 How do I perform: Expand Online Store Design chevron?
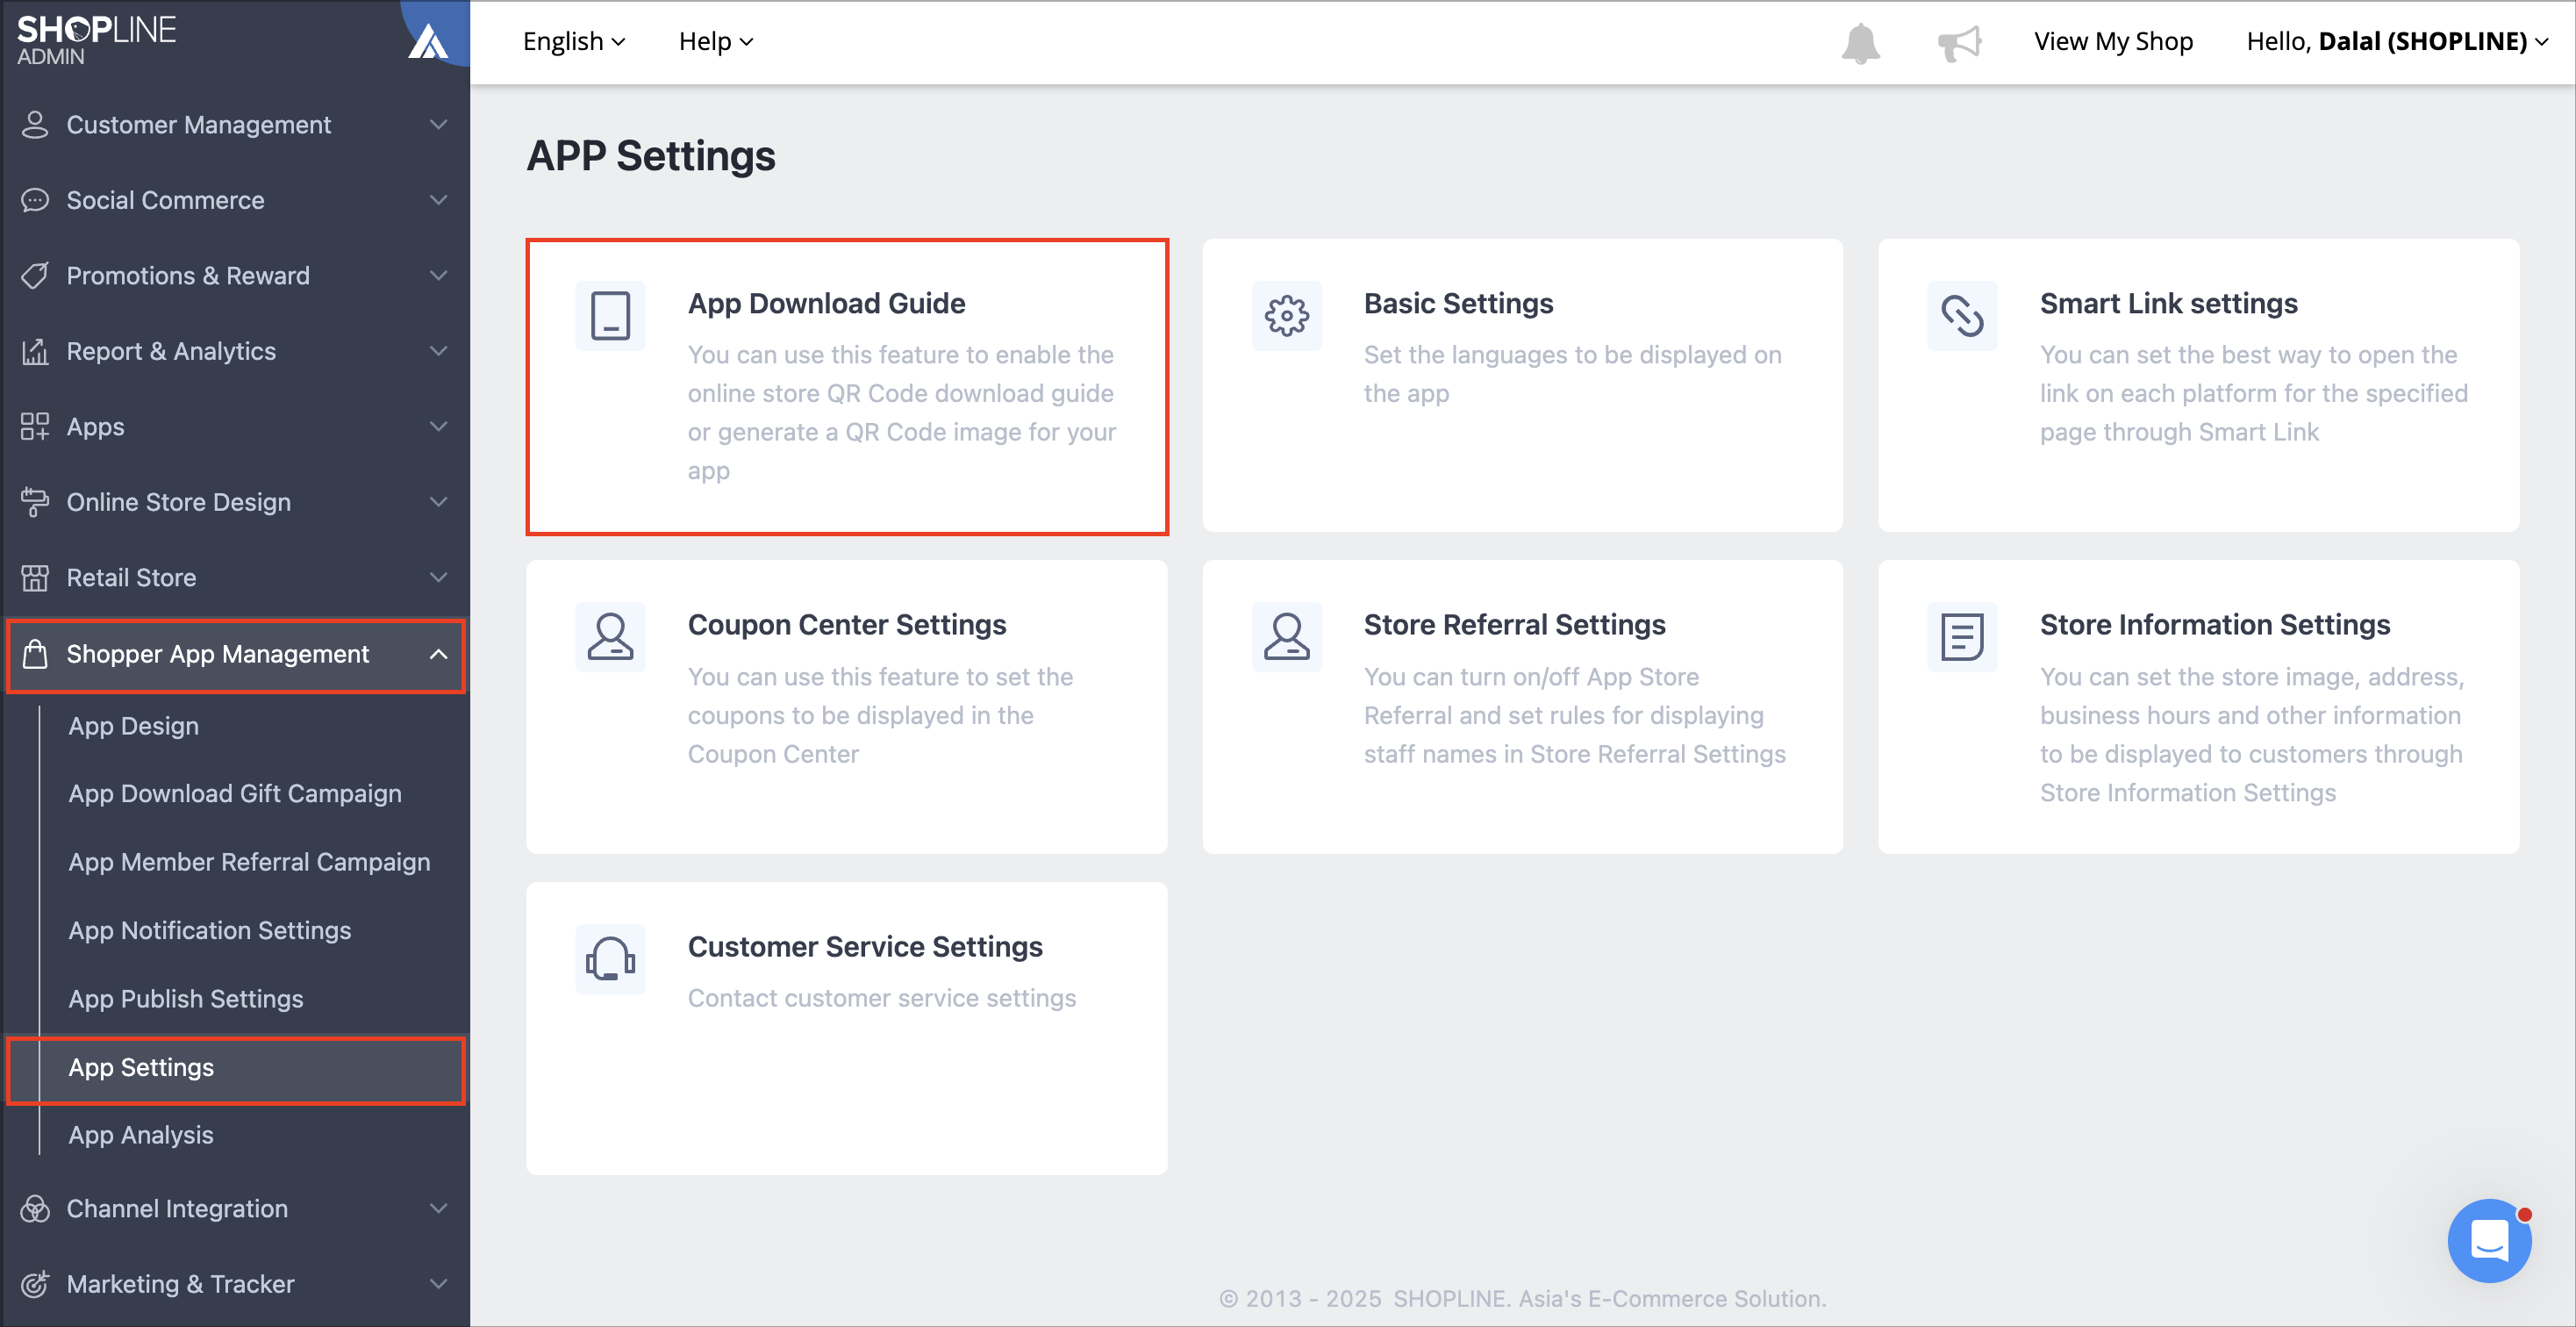coord(438,502)
